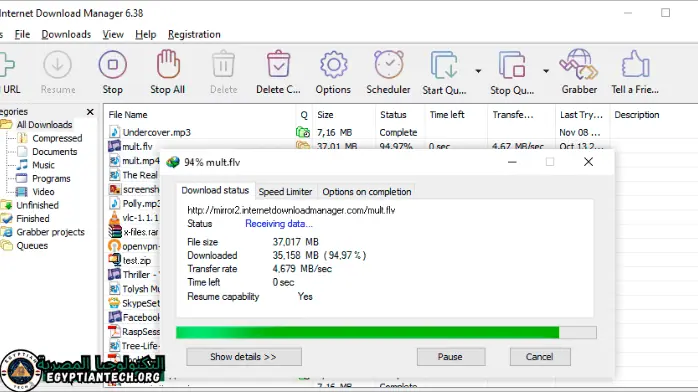Viewport: 698px width, 392px height.
Task: Expand Stop Queue dropdown arrow
Action: click(x=546, y=71)
